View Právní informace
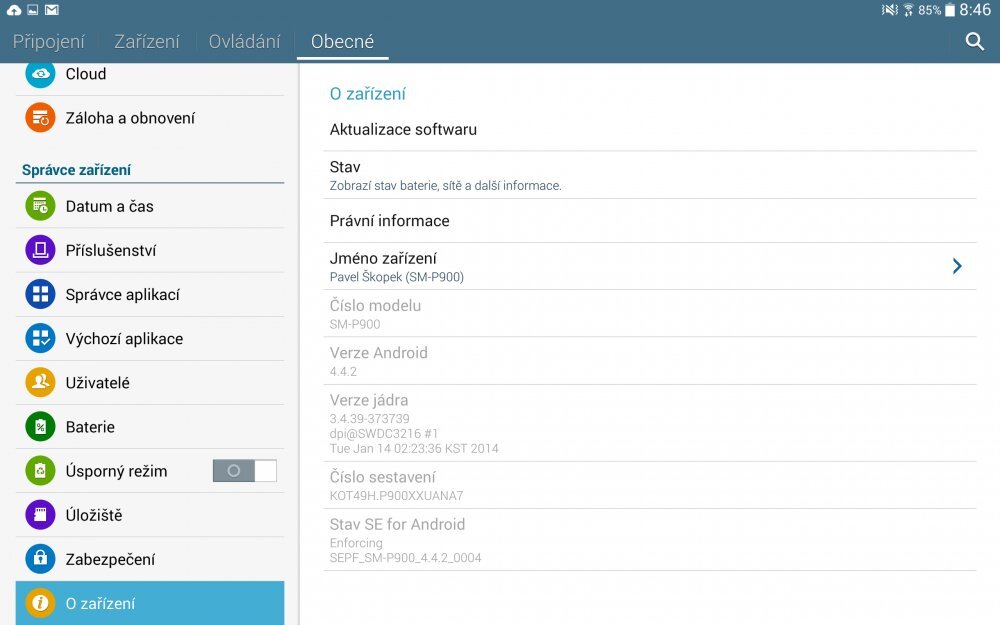 (390, 221)
